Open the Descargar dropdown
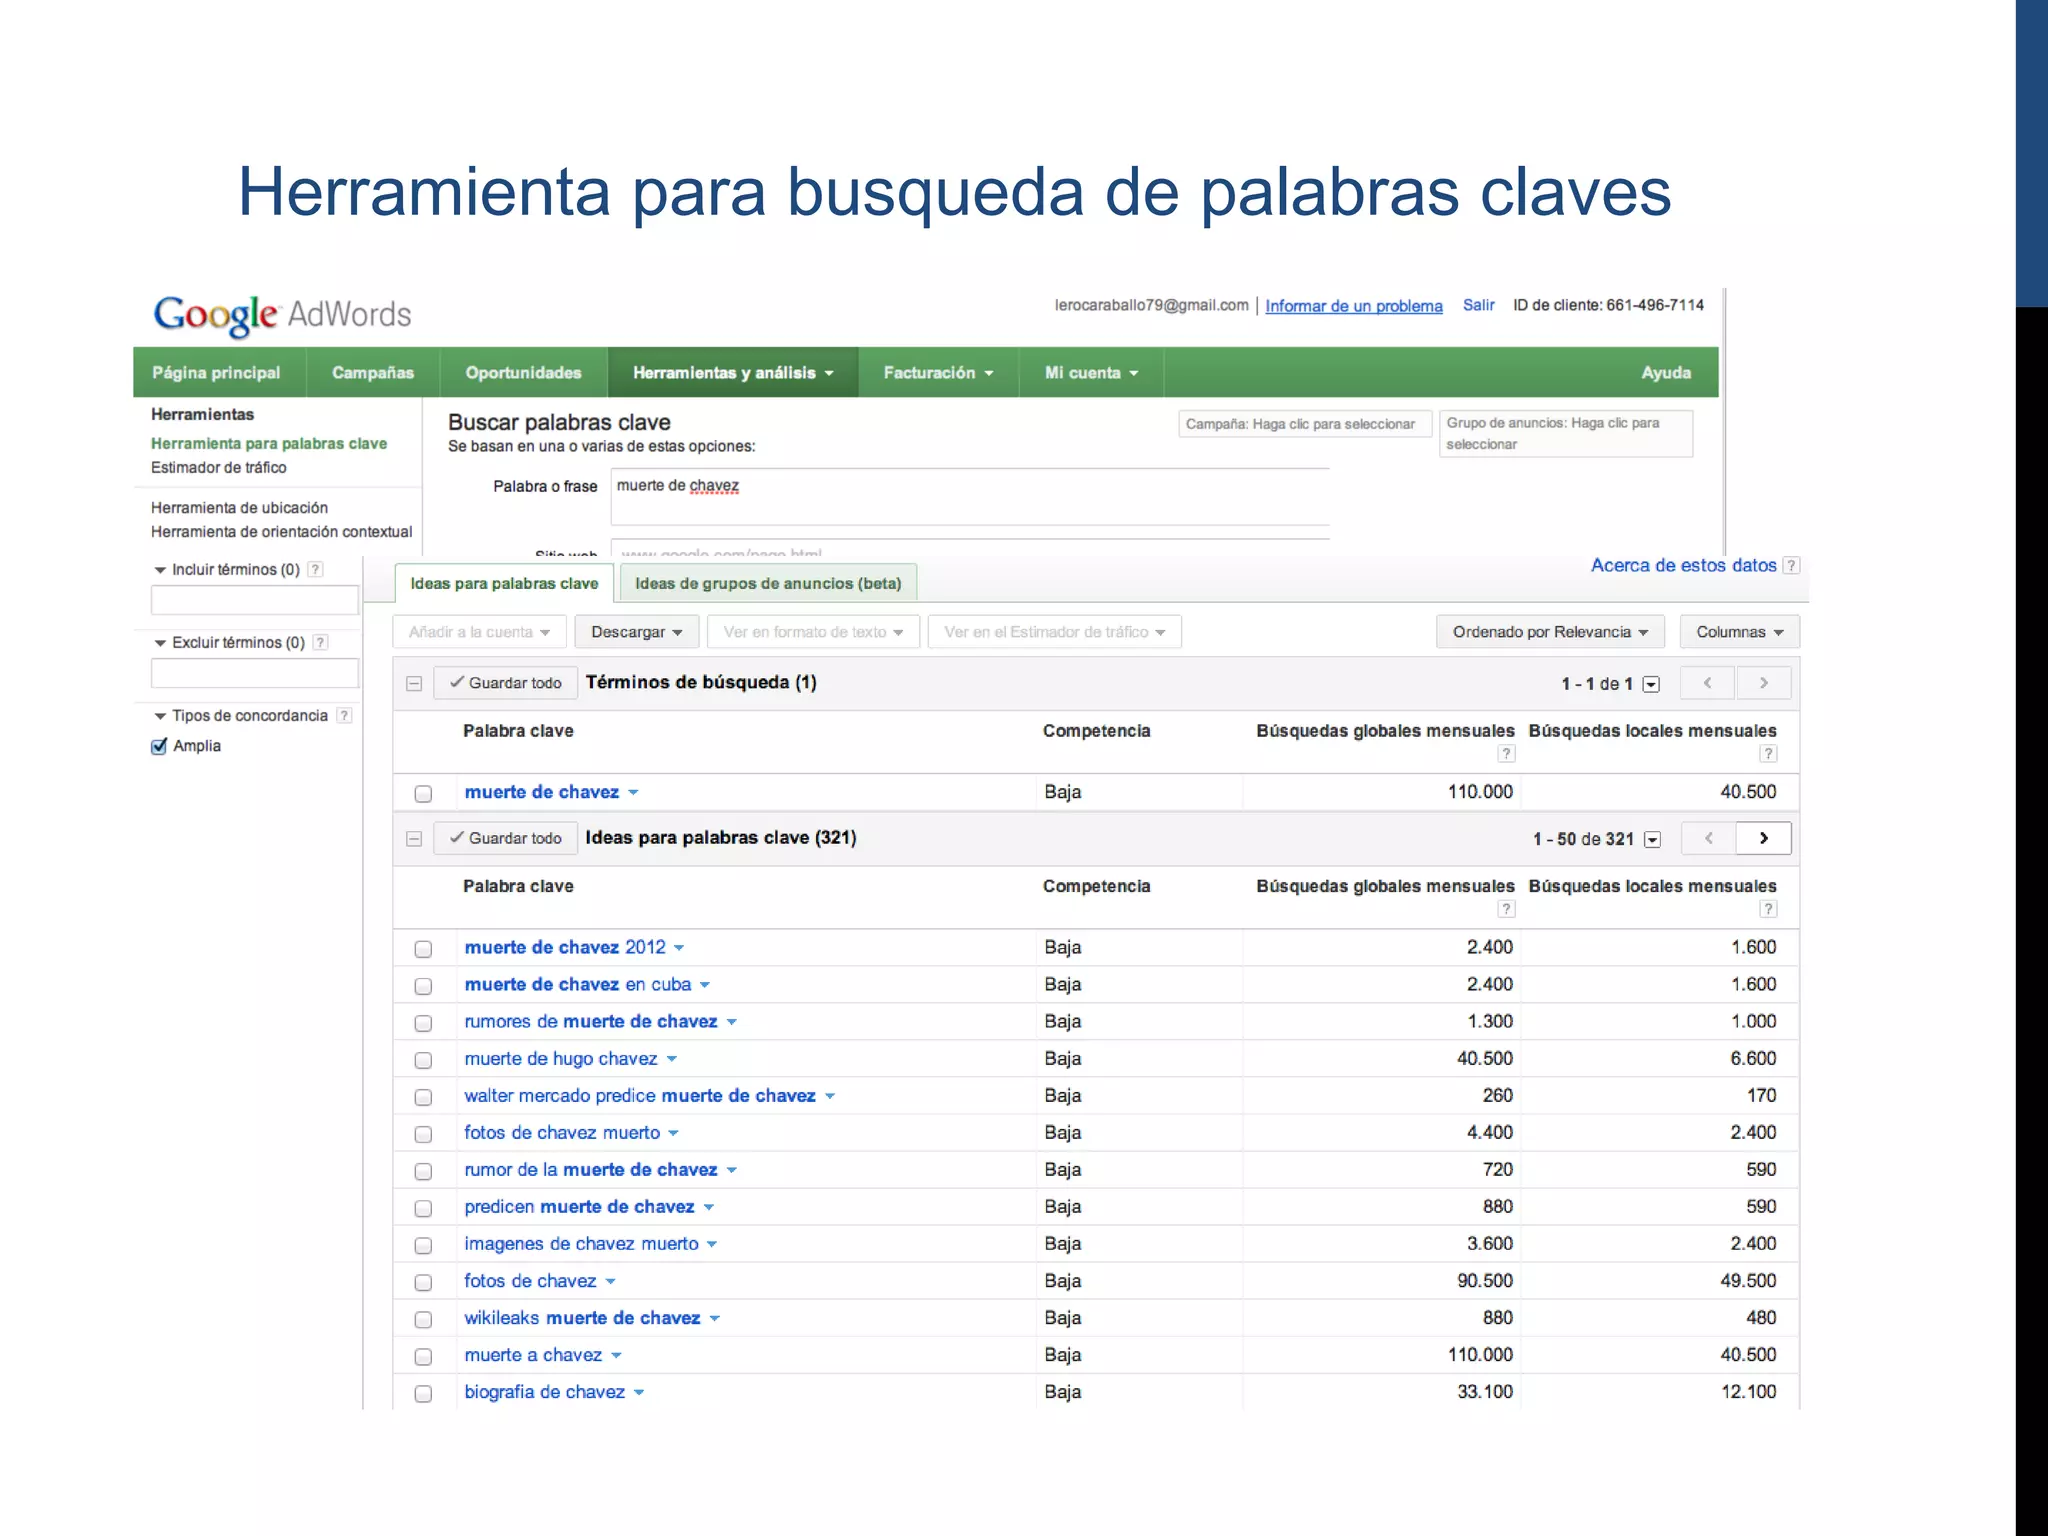The width and height of the screenshot is (2048, 1536). 636,632
